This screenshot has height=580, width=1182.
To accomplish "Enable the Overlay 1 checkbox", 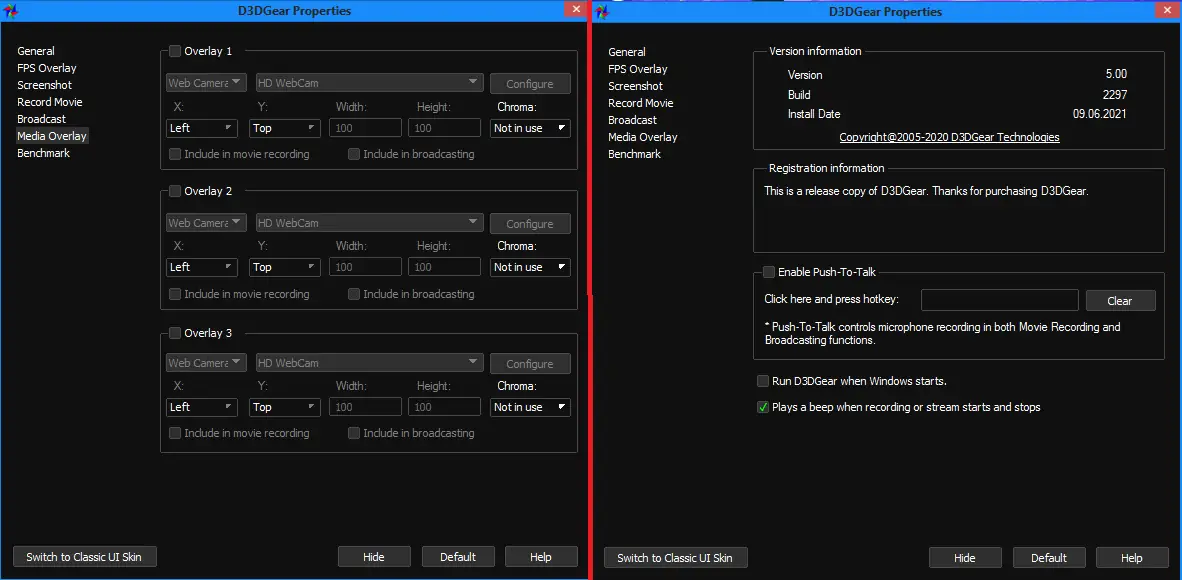I will click(x=175, y=51).
